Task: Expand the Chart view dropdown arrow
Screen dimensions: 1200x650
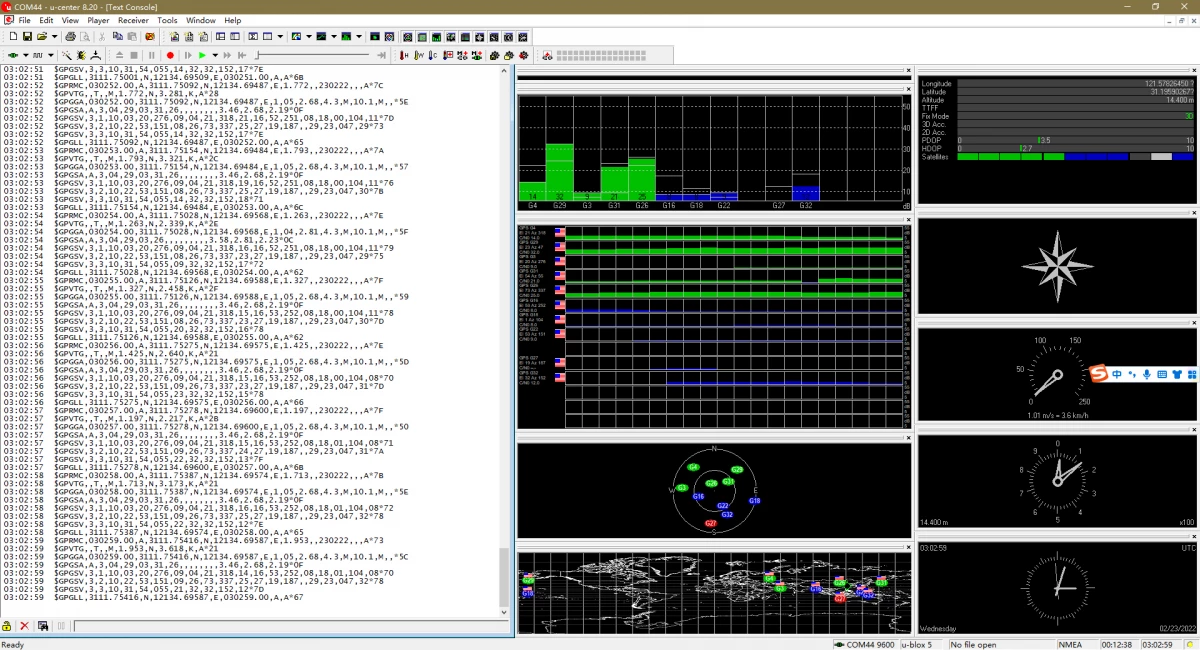Action: [x=334, y=37]
